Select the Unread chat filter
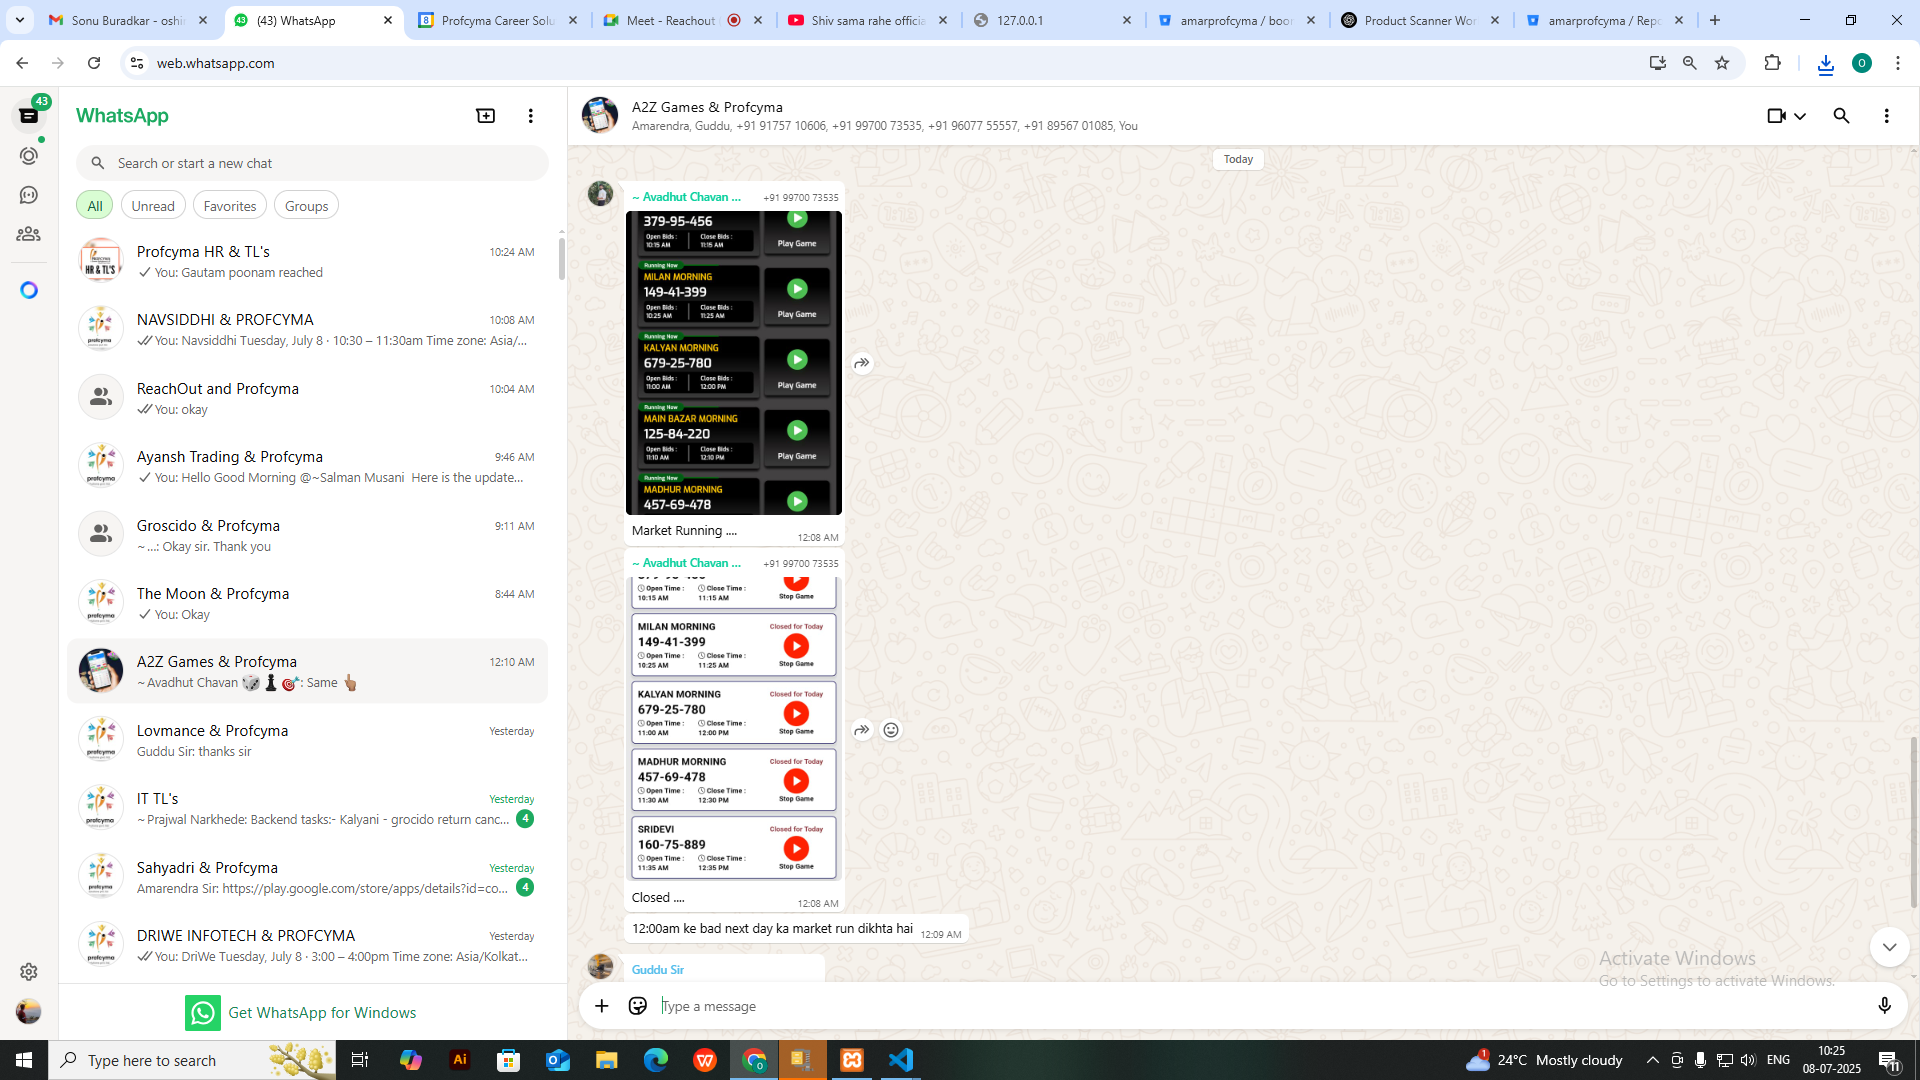The width and height of the screenshot is (1920, 1080). pyautogui.click(x=153, y=206)
